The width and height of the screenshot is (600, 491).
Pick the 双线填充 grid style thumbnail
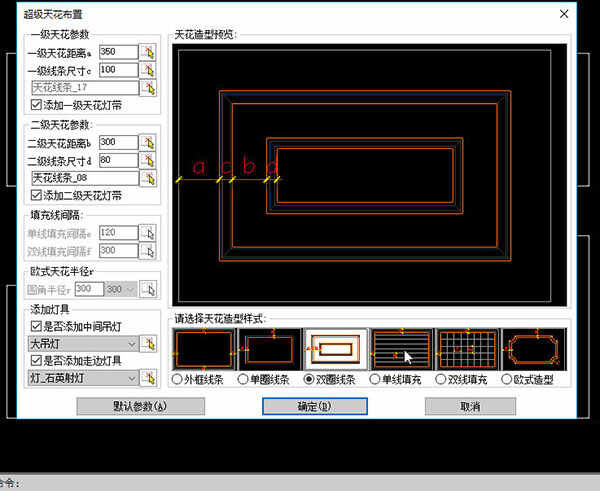[467, 349]
